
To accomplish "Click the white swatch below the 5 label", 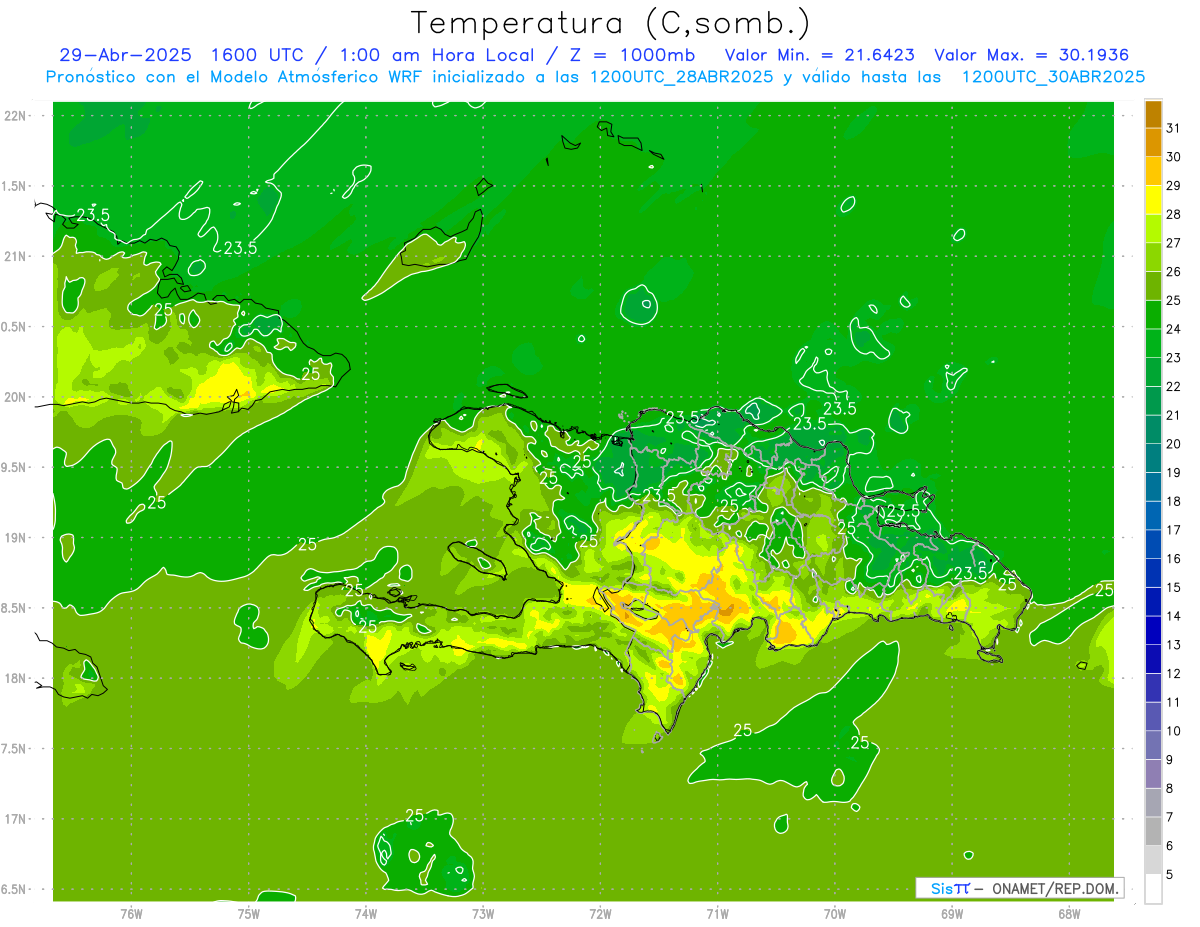I will (1153, 889).
